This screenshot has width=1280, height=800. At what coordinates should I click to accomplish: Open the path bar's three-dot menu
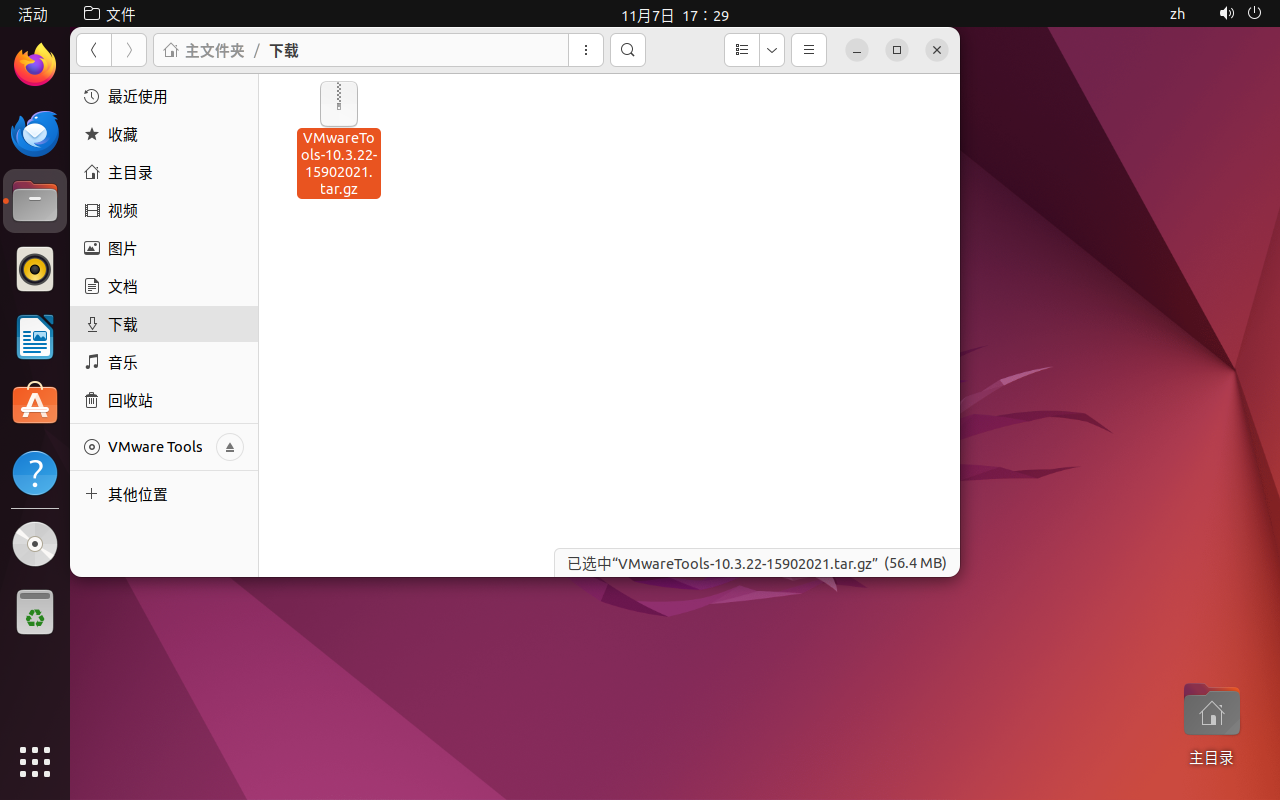click(586, 50)
